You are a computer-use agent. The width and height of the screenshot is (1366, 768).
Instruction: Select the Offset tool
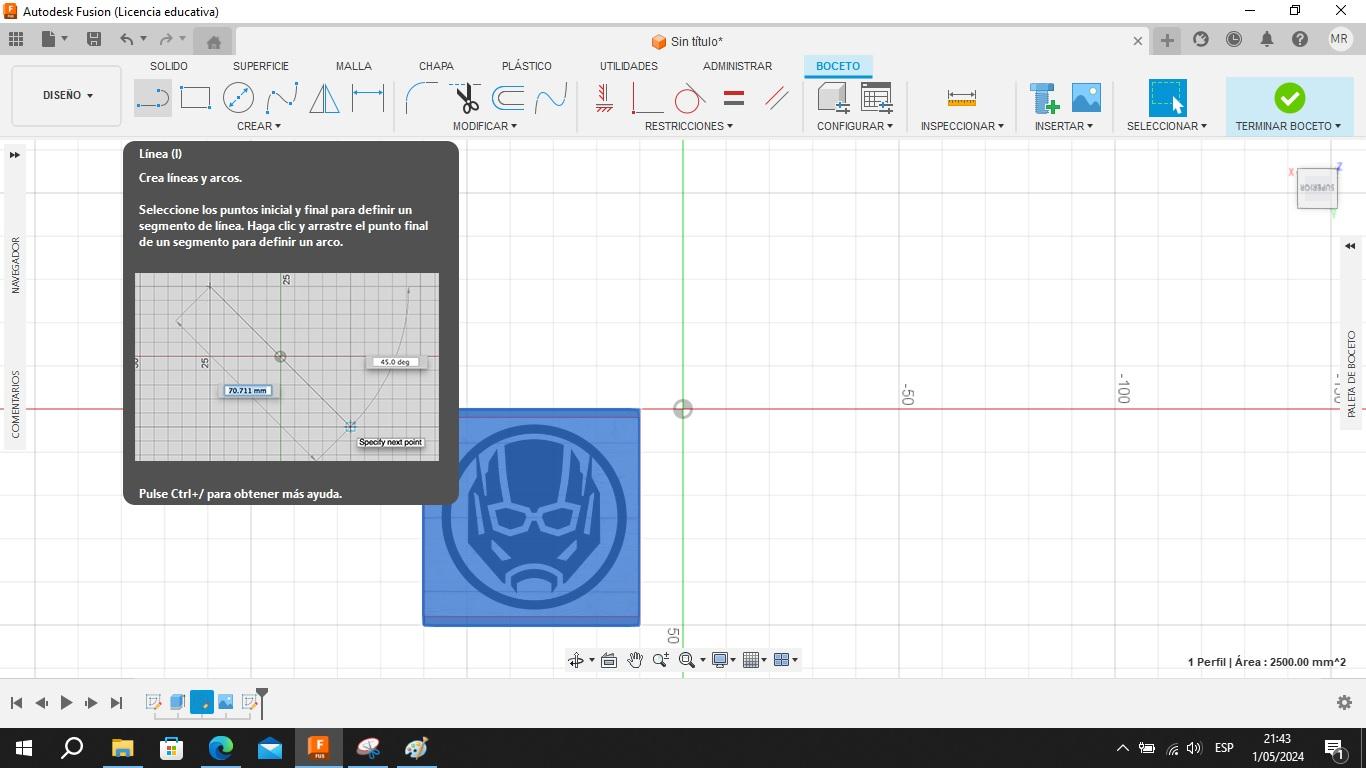(x=508, y=98)
